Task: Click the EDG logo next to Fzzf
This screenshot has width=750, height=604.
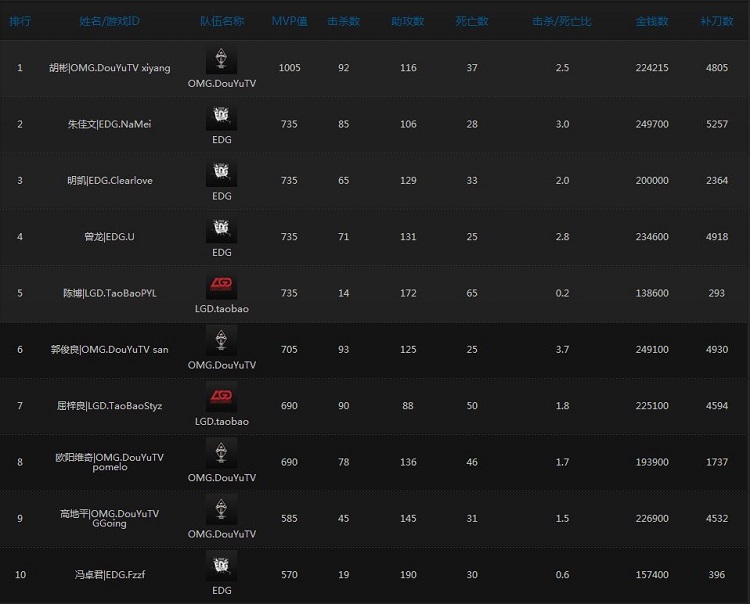Action: pos(221,566)
